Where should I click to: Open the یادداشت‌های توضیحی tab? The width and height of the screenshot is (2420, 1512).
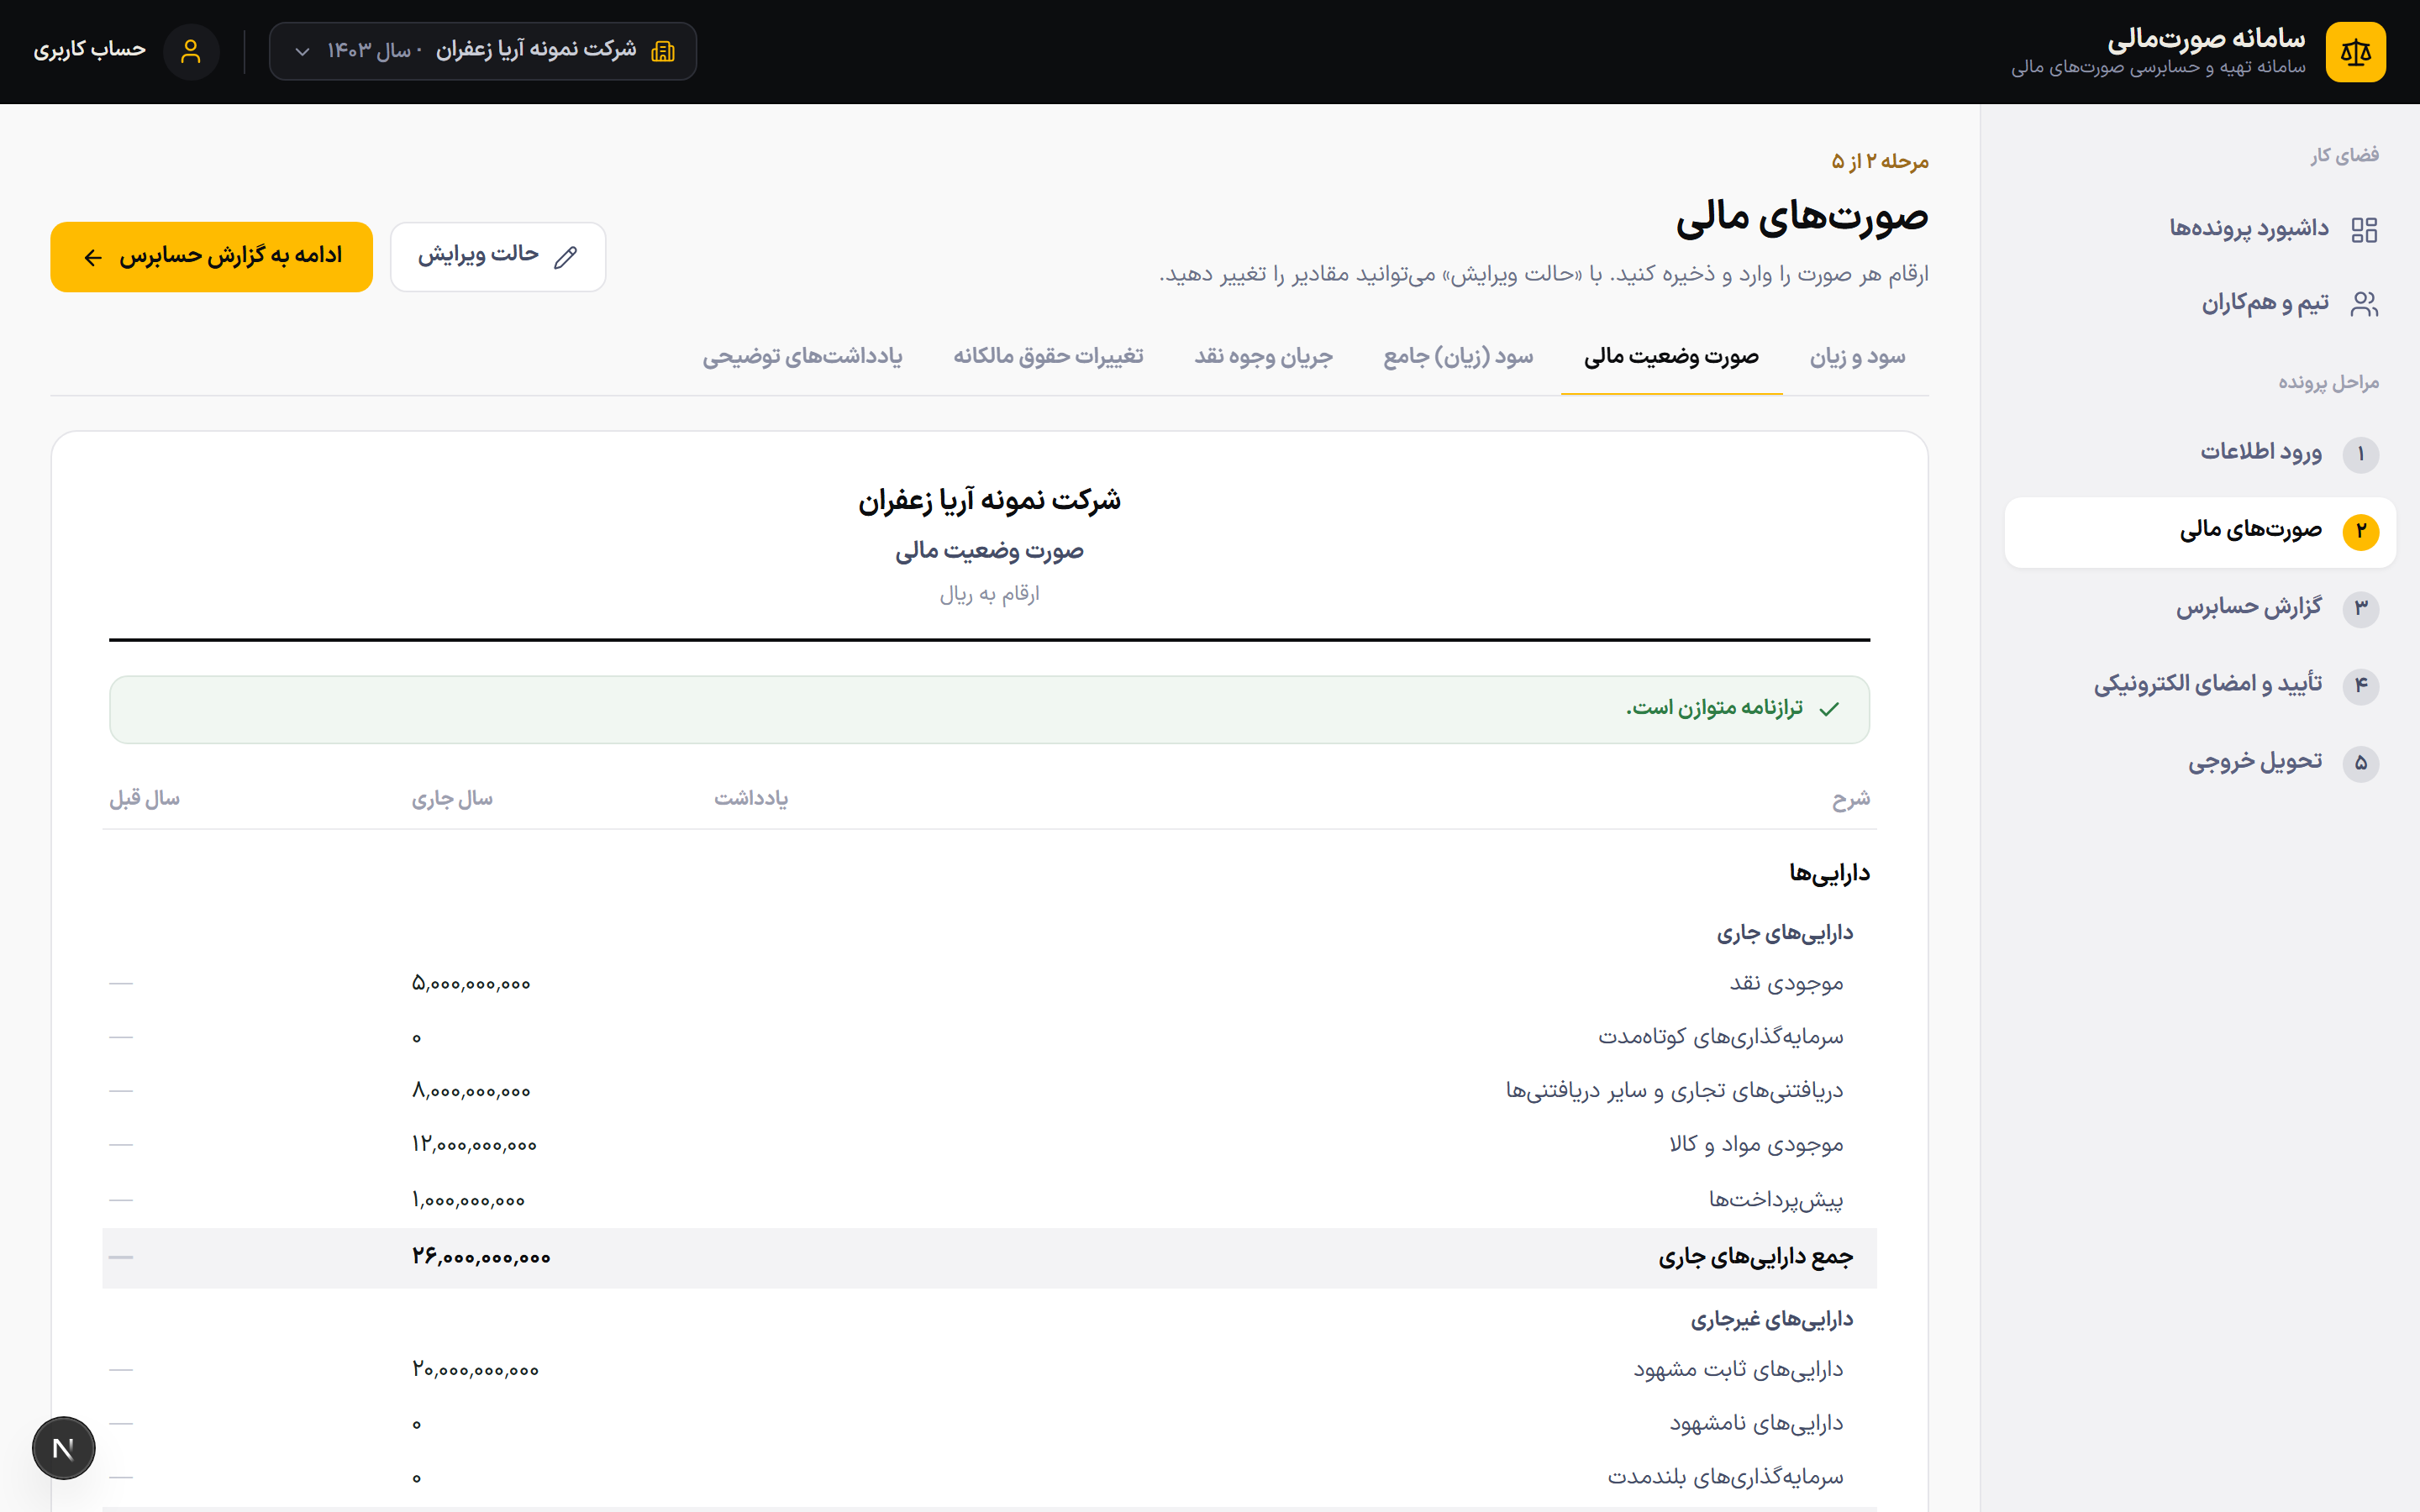(802, 357)
